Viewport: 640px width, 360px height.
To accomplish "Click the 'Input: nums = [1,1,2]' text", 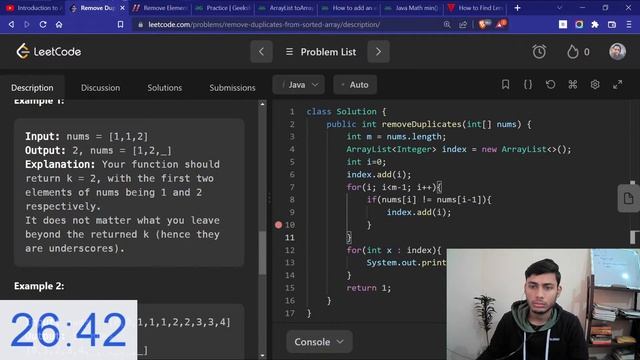I will click(x=87, y=136).
